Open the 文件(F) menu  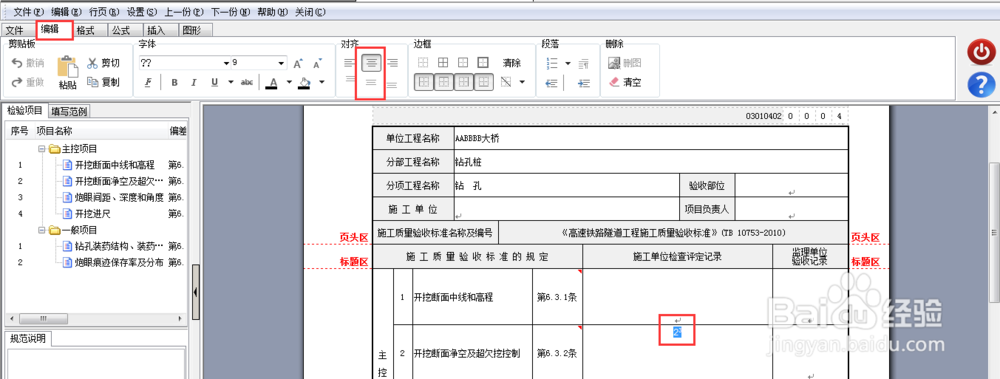coord(30,12)
